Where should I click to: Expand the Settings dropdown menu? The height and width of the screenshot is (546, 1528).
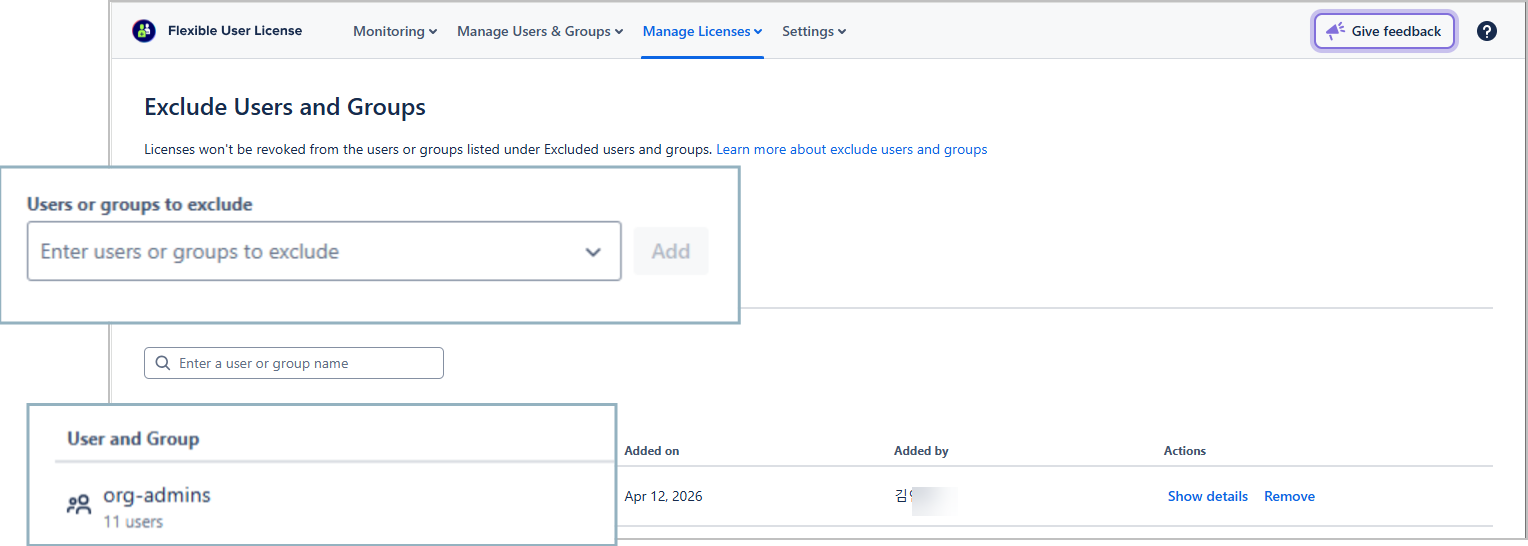click(x=813, y=31)
